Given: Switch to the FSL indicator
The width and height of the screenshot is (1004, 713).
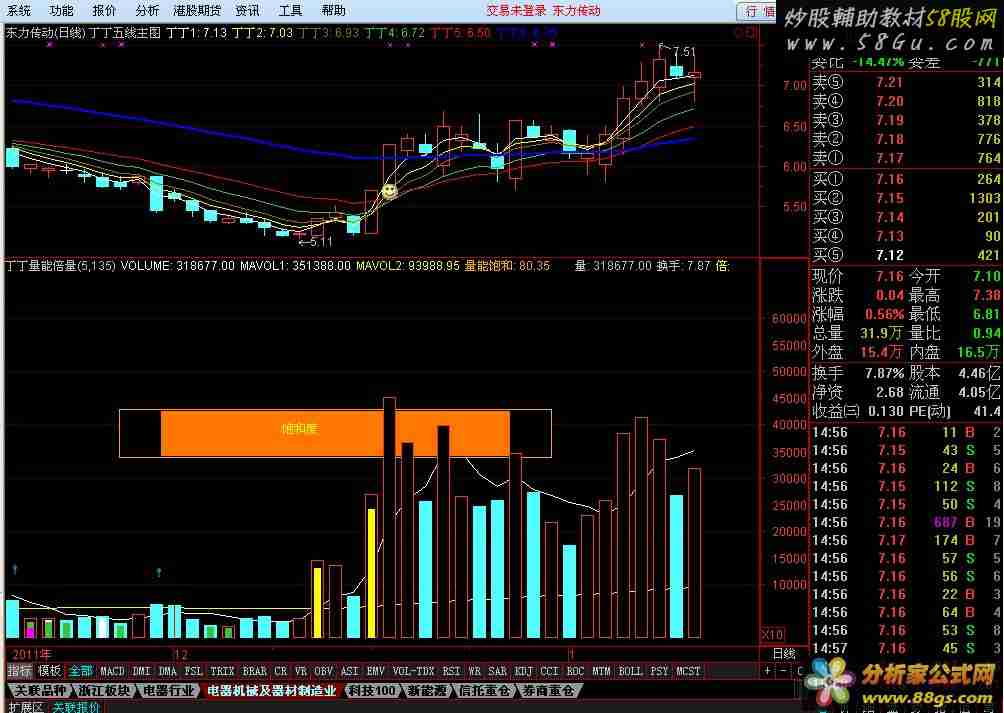Looking at the screenshot, I should coord(193,671).
